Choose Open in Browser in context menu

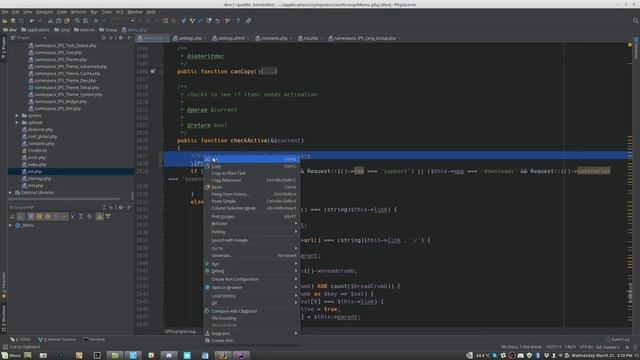[251, 288]
